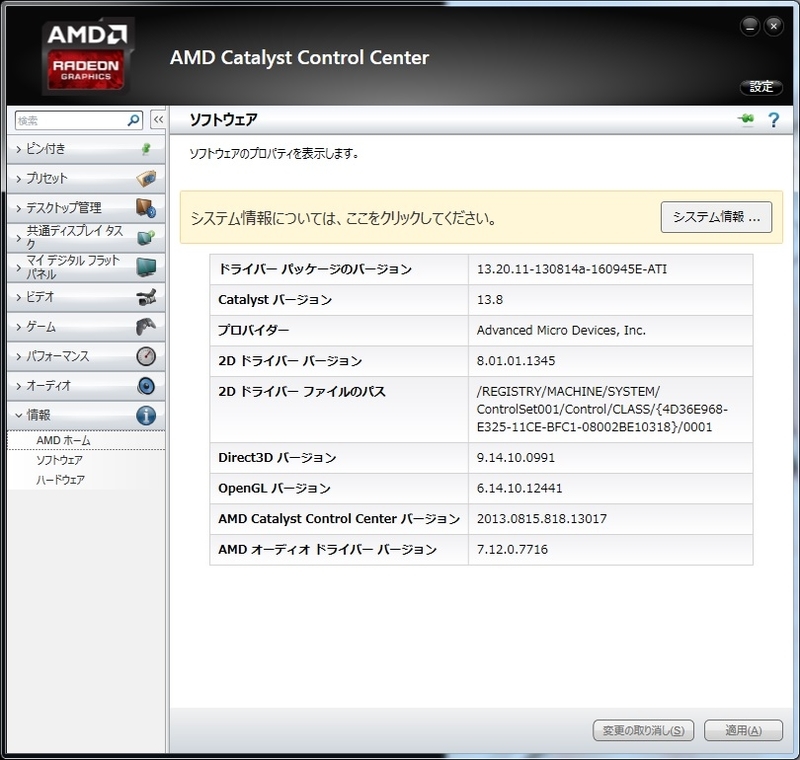This screenshot has width=800, height=760.
Task: Expand the デスクトップ管理 section
Action: tap(86, 208)
